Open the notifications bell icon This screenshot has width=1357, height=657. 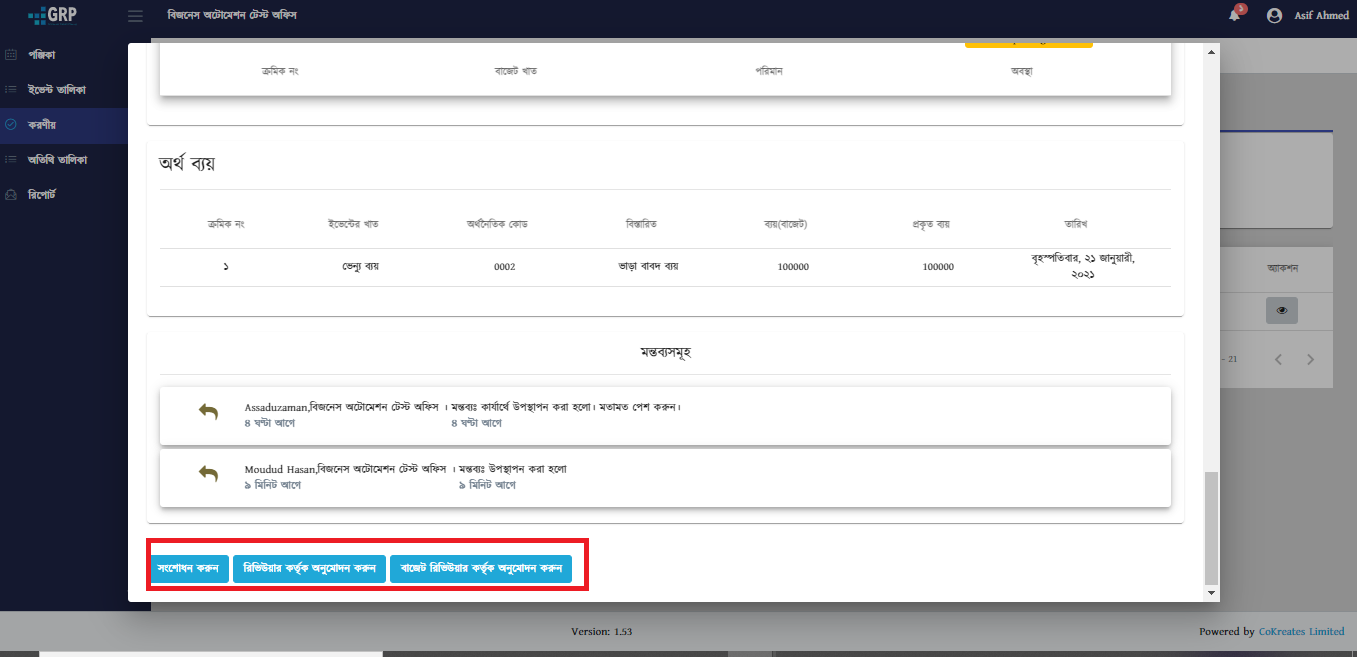pyautogui.click(x=1234, y=15)
